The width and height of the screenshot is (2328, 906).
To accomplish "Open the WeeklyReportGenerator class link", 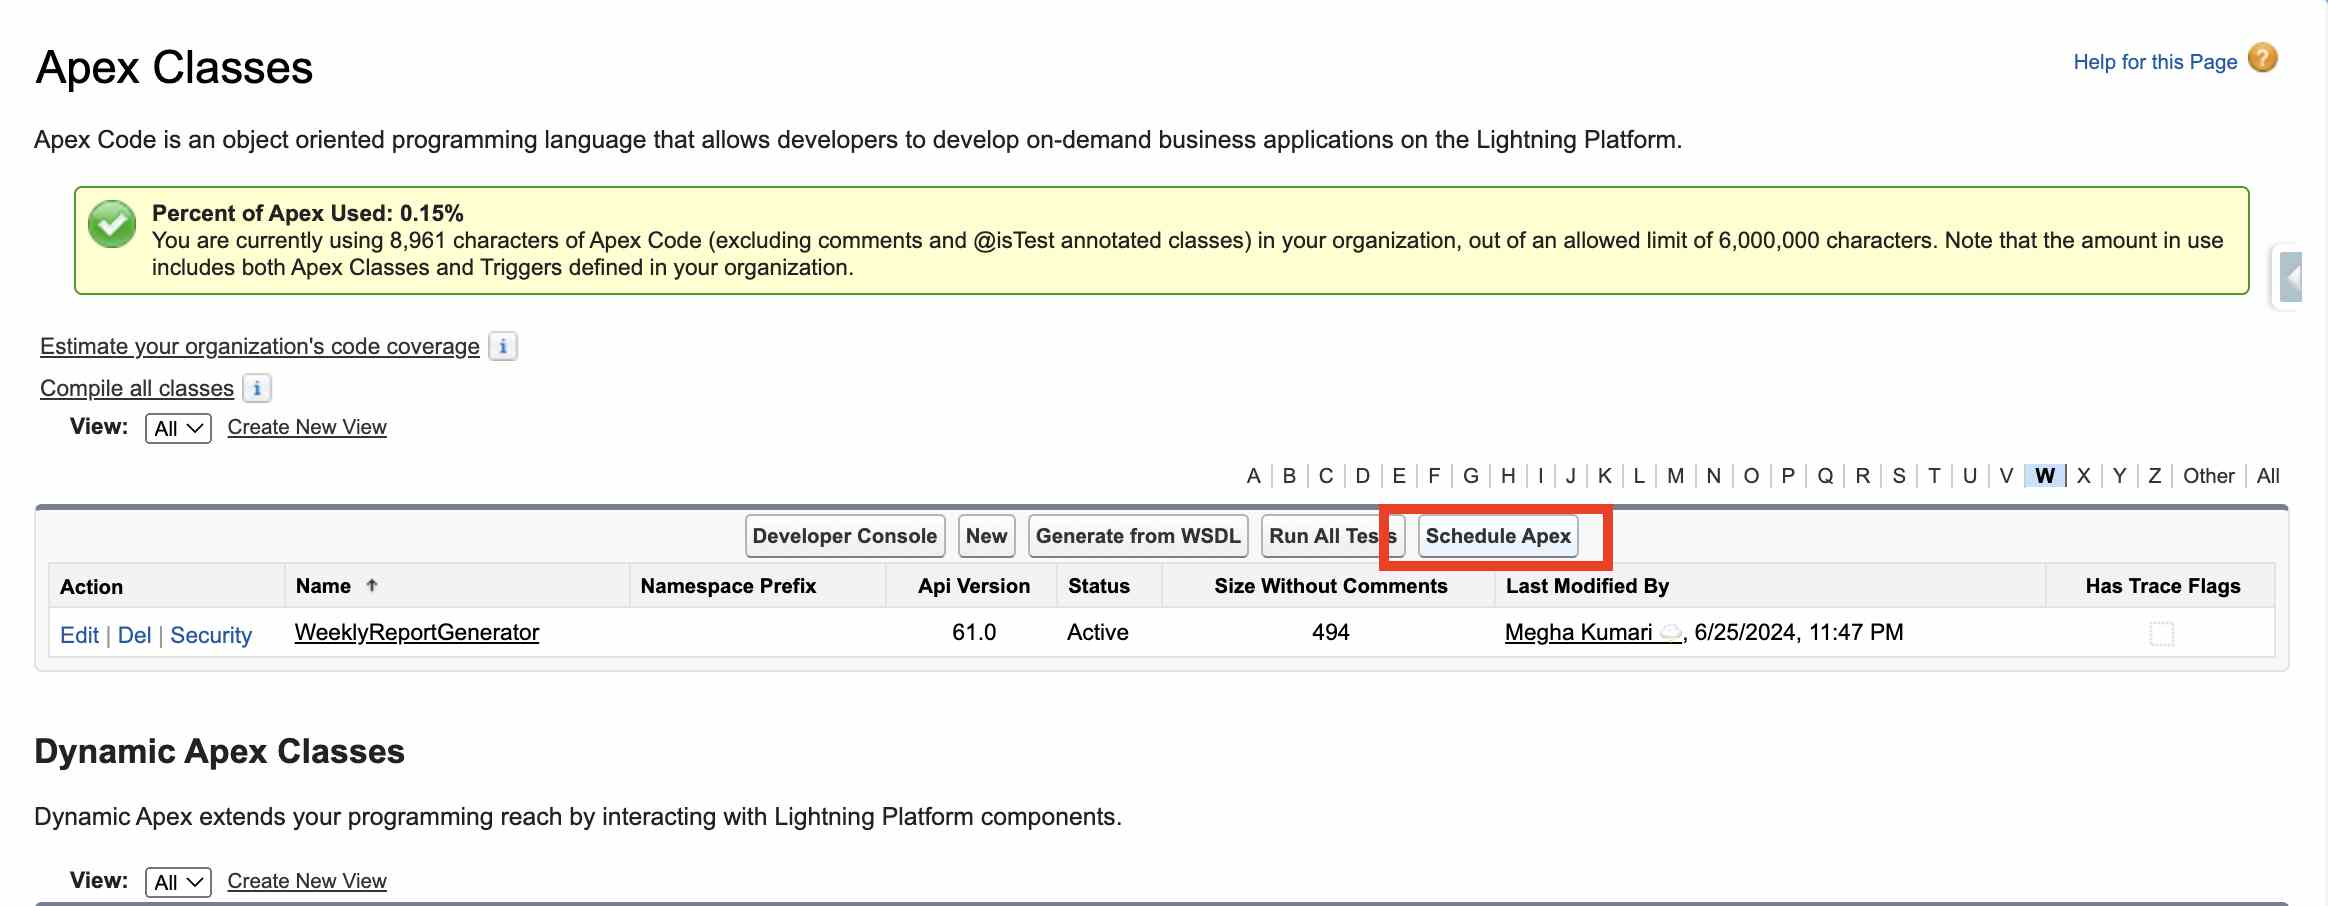I will (417, 632).
